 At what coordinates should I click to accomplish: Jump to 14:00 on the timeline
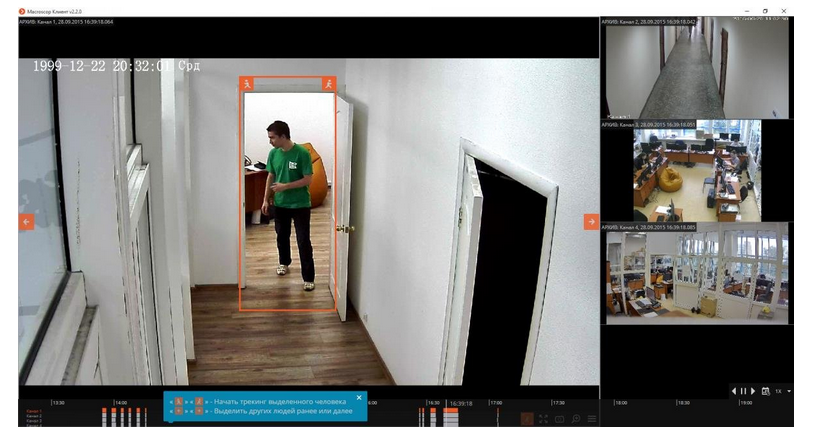121,403
